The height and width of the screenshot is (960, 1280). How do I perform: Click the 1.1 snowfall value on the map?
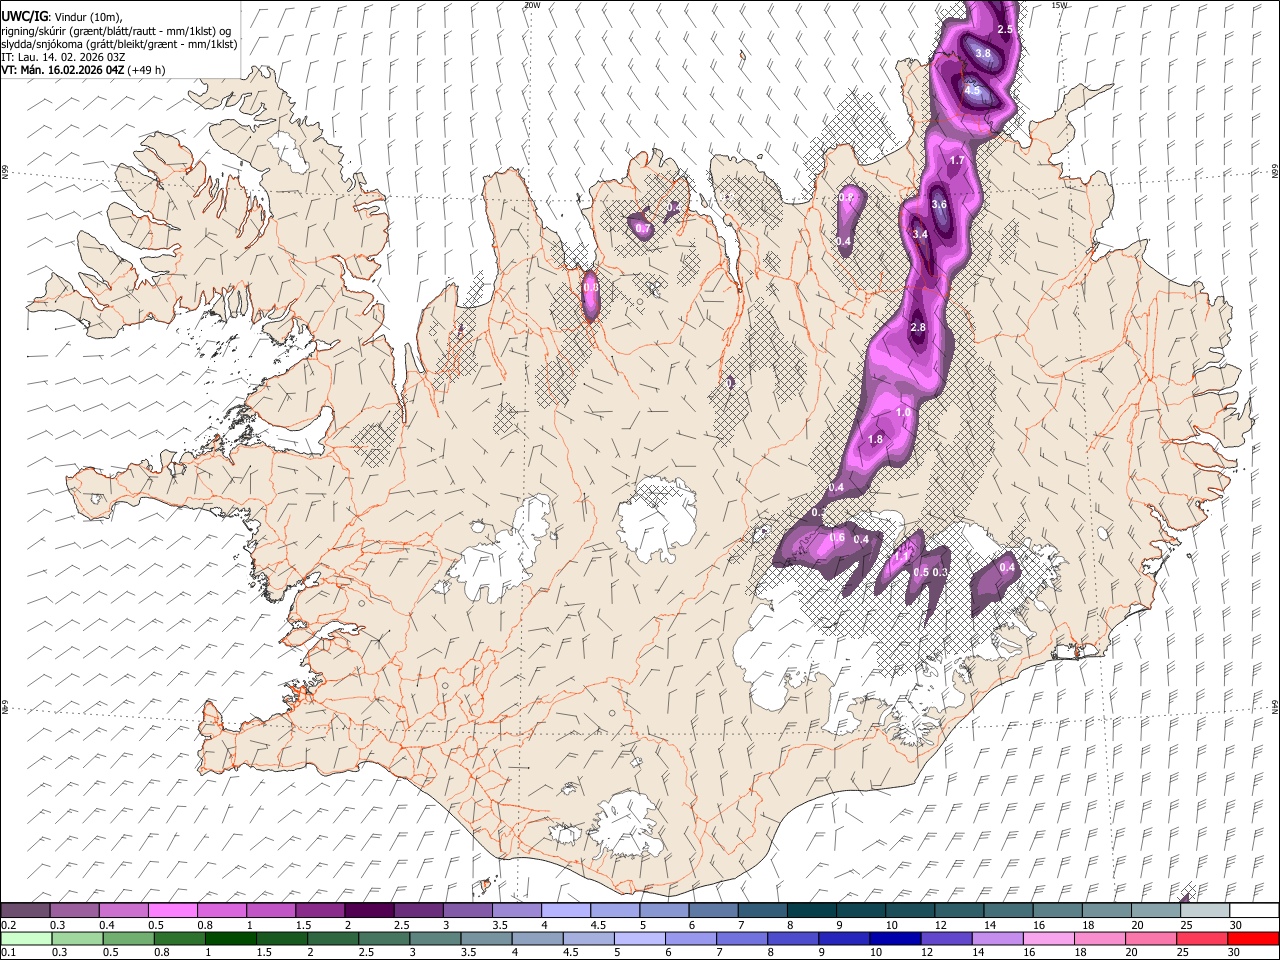(x=901, y=557)
